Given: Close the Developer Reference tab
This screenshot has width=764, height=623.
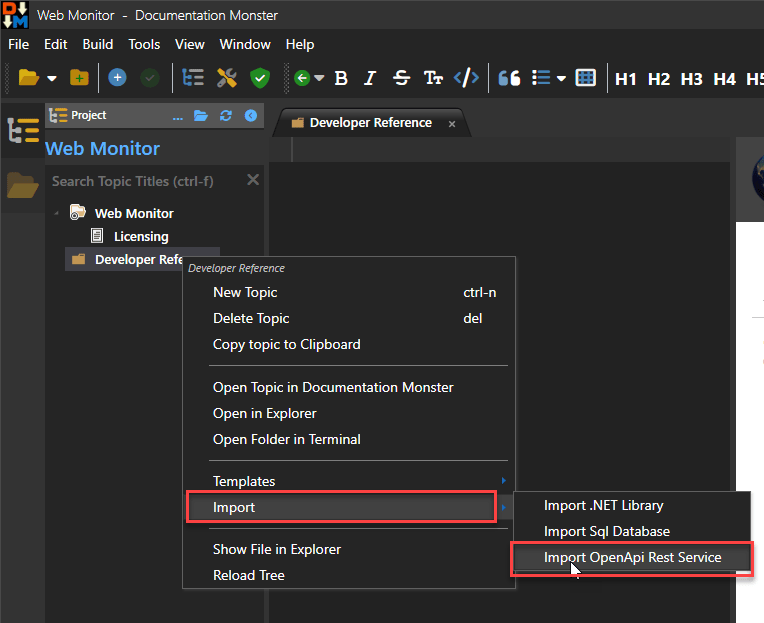Looking at the screenshot, I should coord(452,124).
